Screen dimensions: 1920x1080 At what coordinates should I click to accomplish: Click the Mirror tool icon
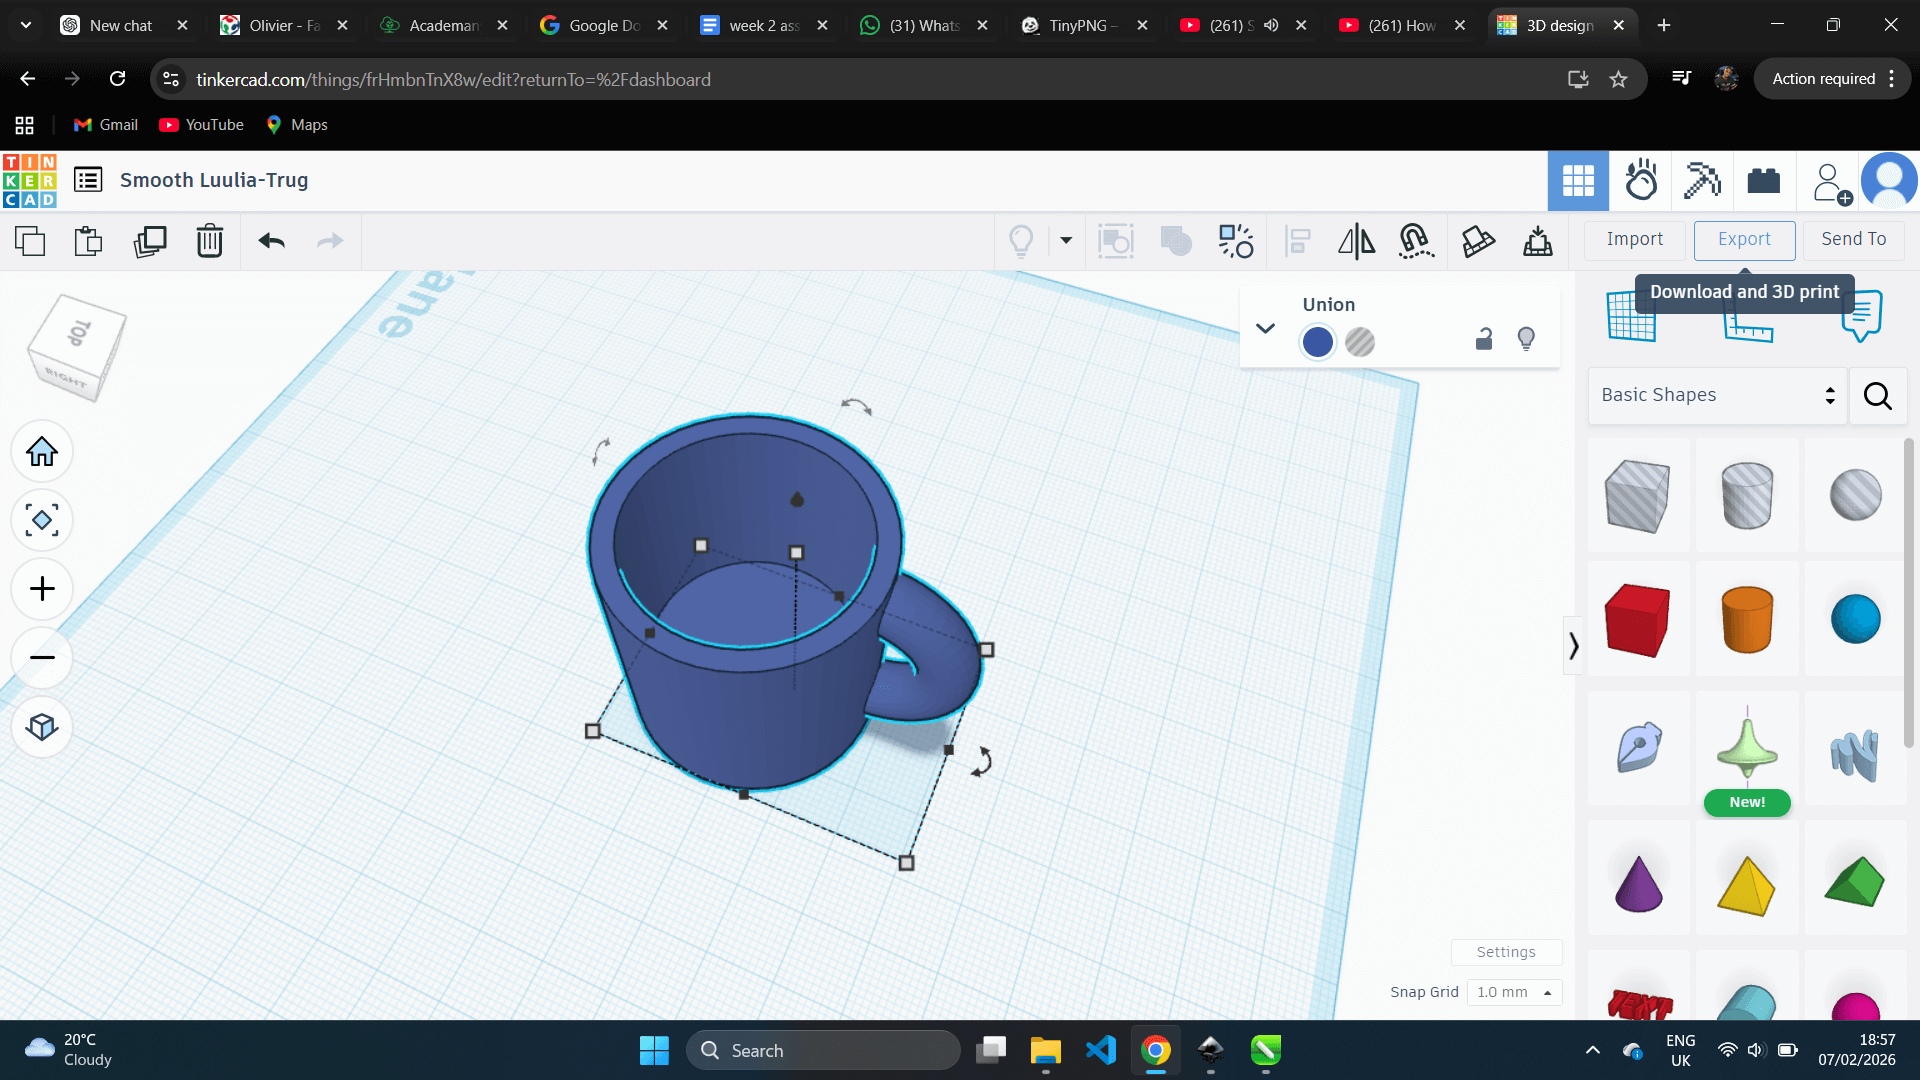pyautogui.click(x=1356, y=241)
